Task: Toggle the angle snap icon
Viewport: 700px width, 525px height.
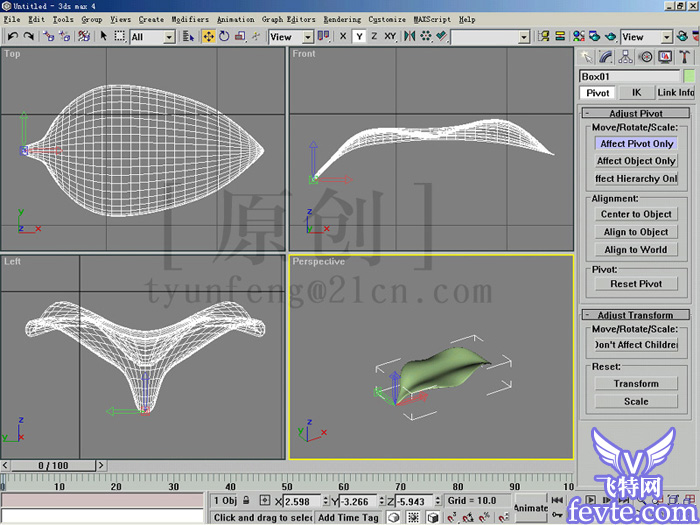Action: pos(468,518)
